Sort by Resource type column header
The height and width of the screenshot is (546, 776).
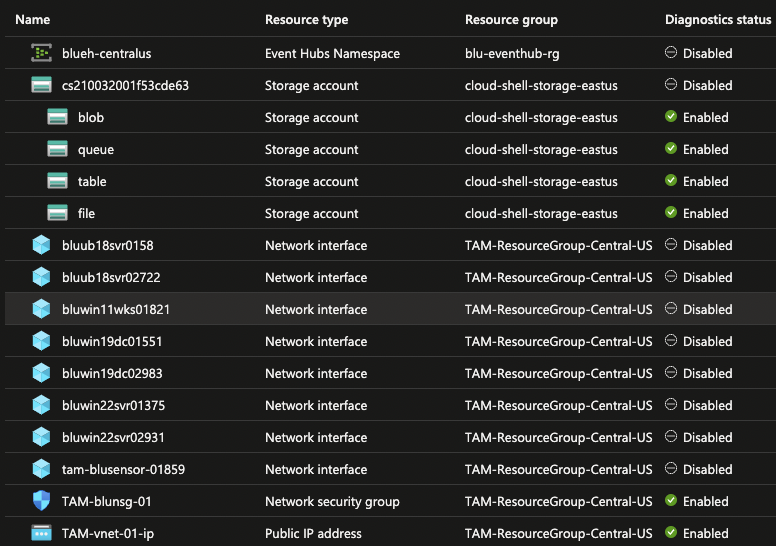pos(306,20)
